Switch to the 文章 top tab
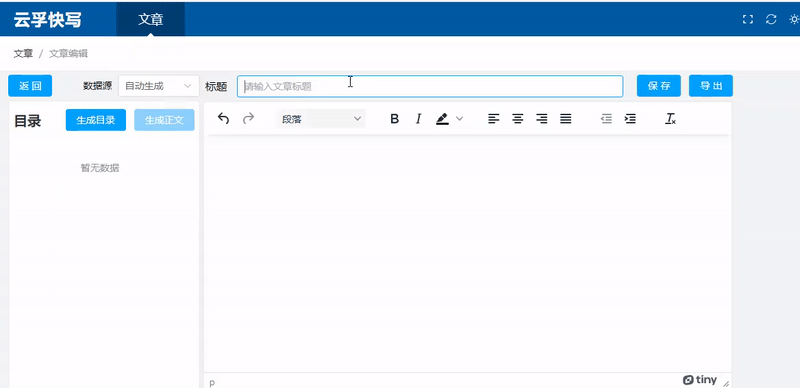This screenshot has height=388, width=800. click(151, 19)
